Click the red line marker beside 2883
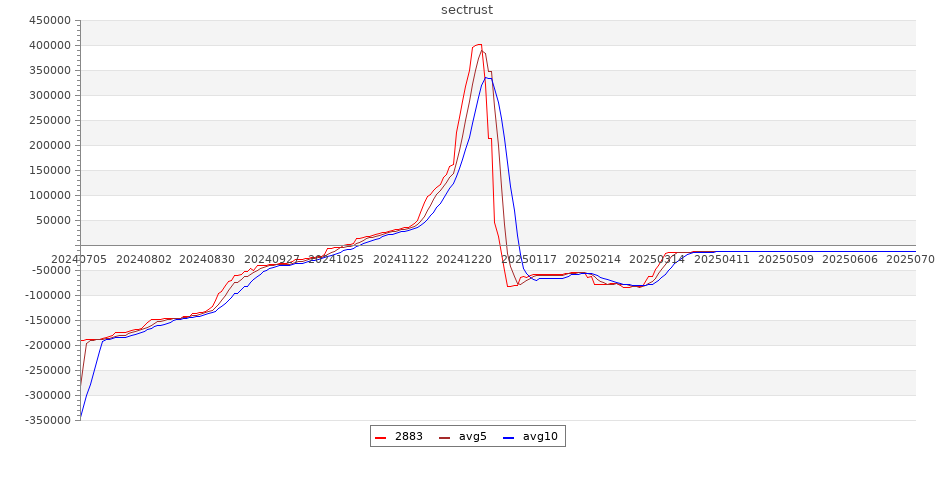 (381, 437)
